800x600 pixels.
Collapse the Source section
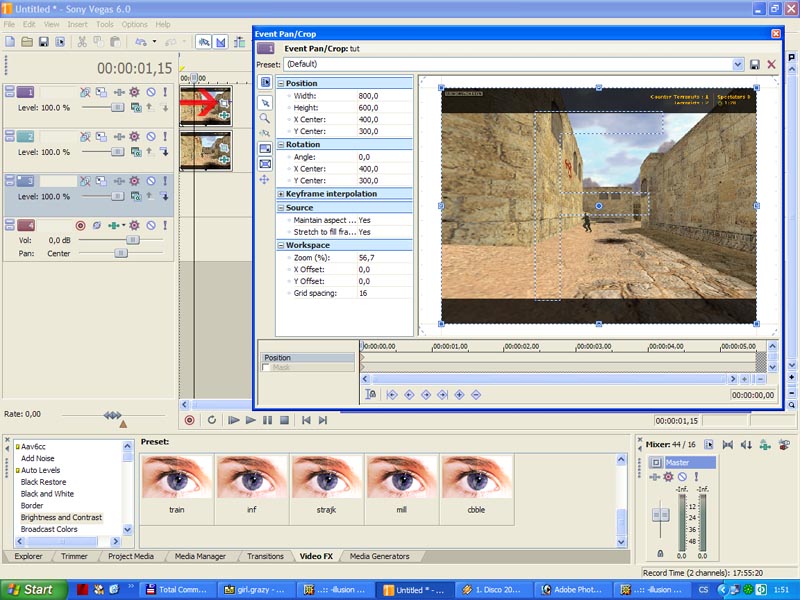281,208
